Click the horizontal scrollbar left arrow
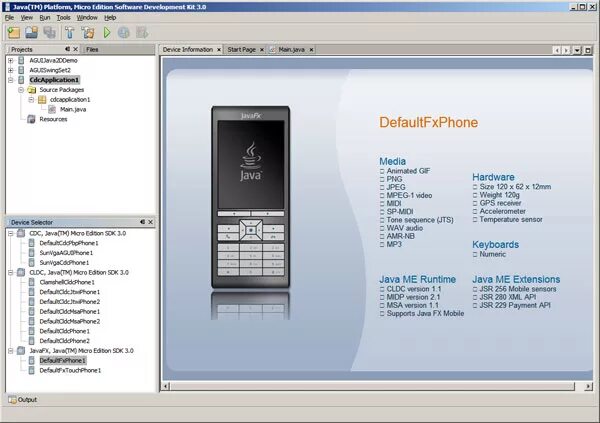Image resolution: width=600 pixels, height=423 pixels. point(166,387)
